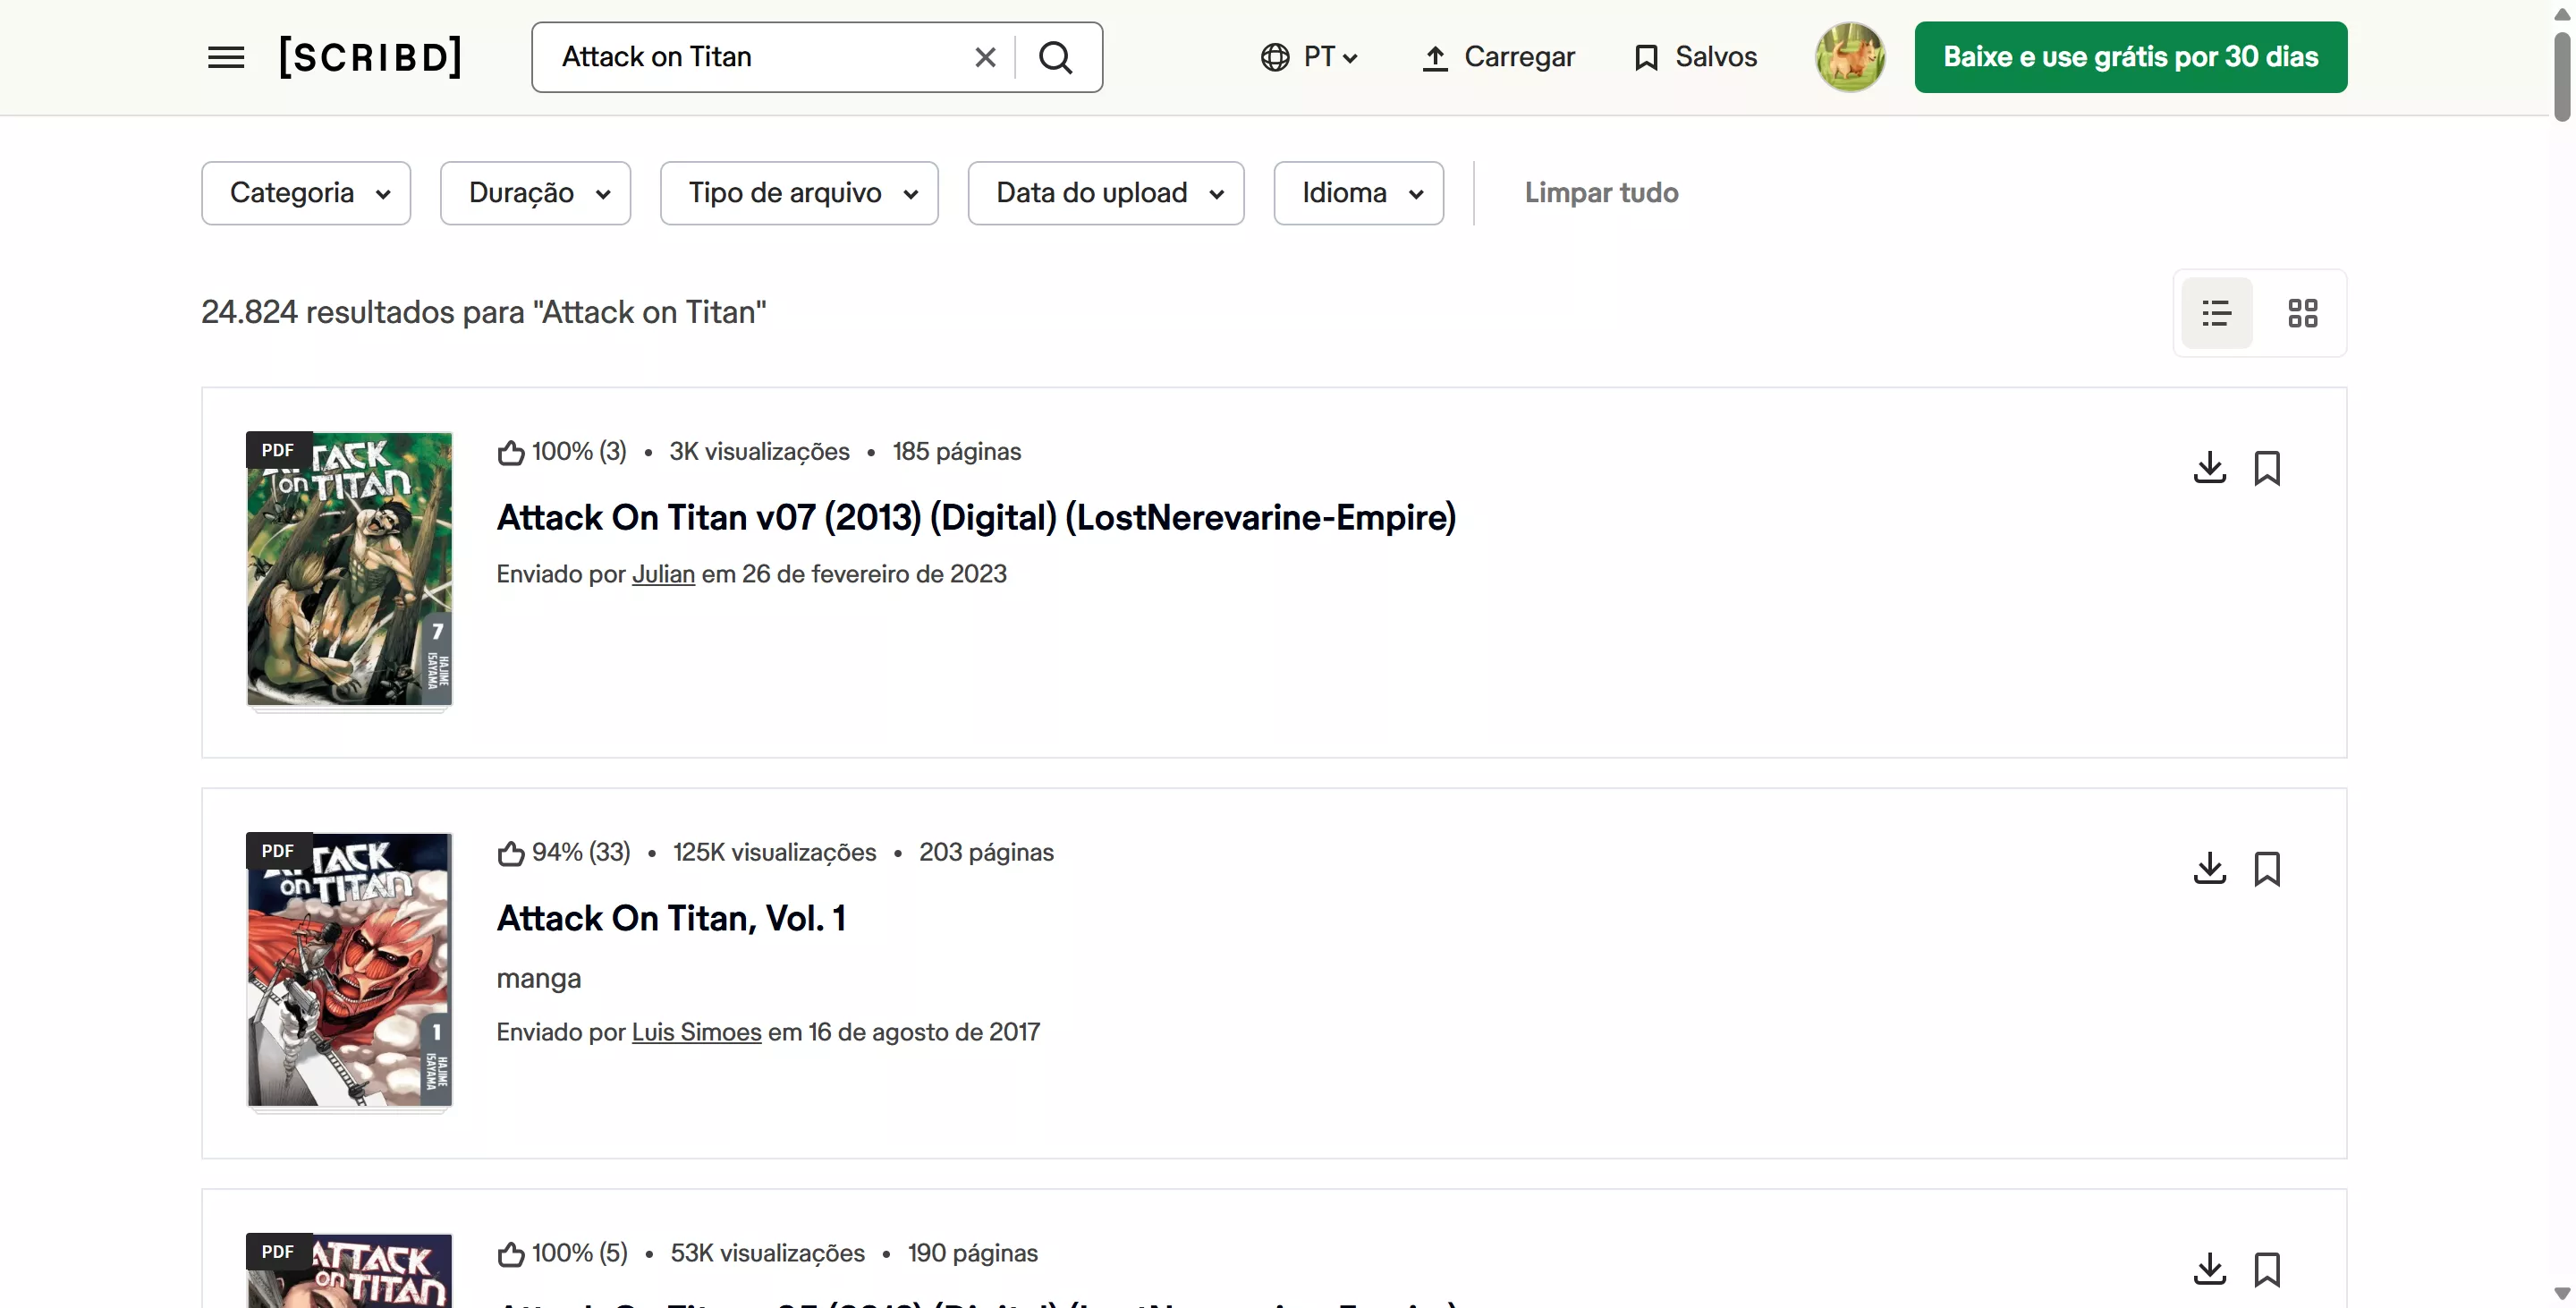2576x1308 pixels.
Task: Go to Salvos saved items
Action: pyautogui.click(x=1696, y=57)
